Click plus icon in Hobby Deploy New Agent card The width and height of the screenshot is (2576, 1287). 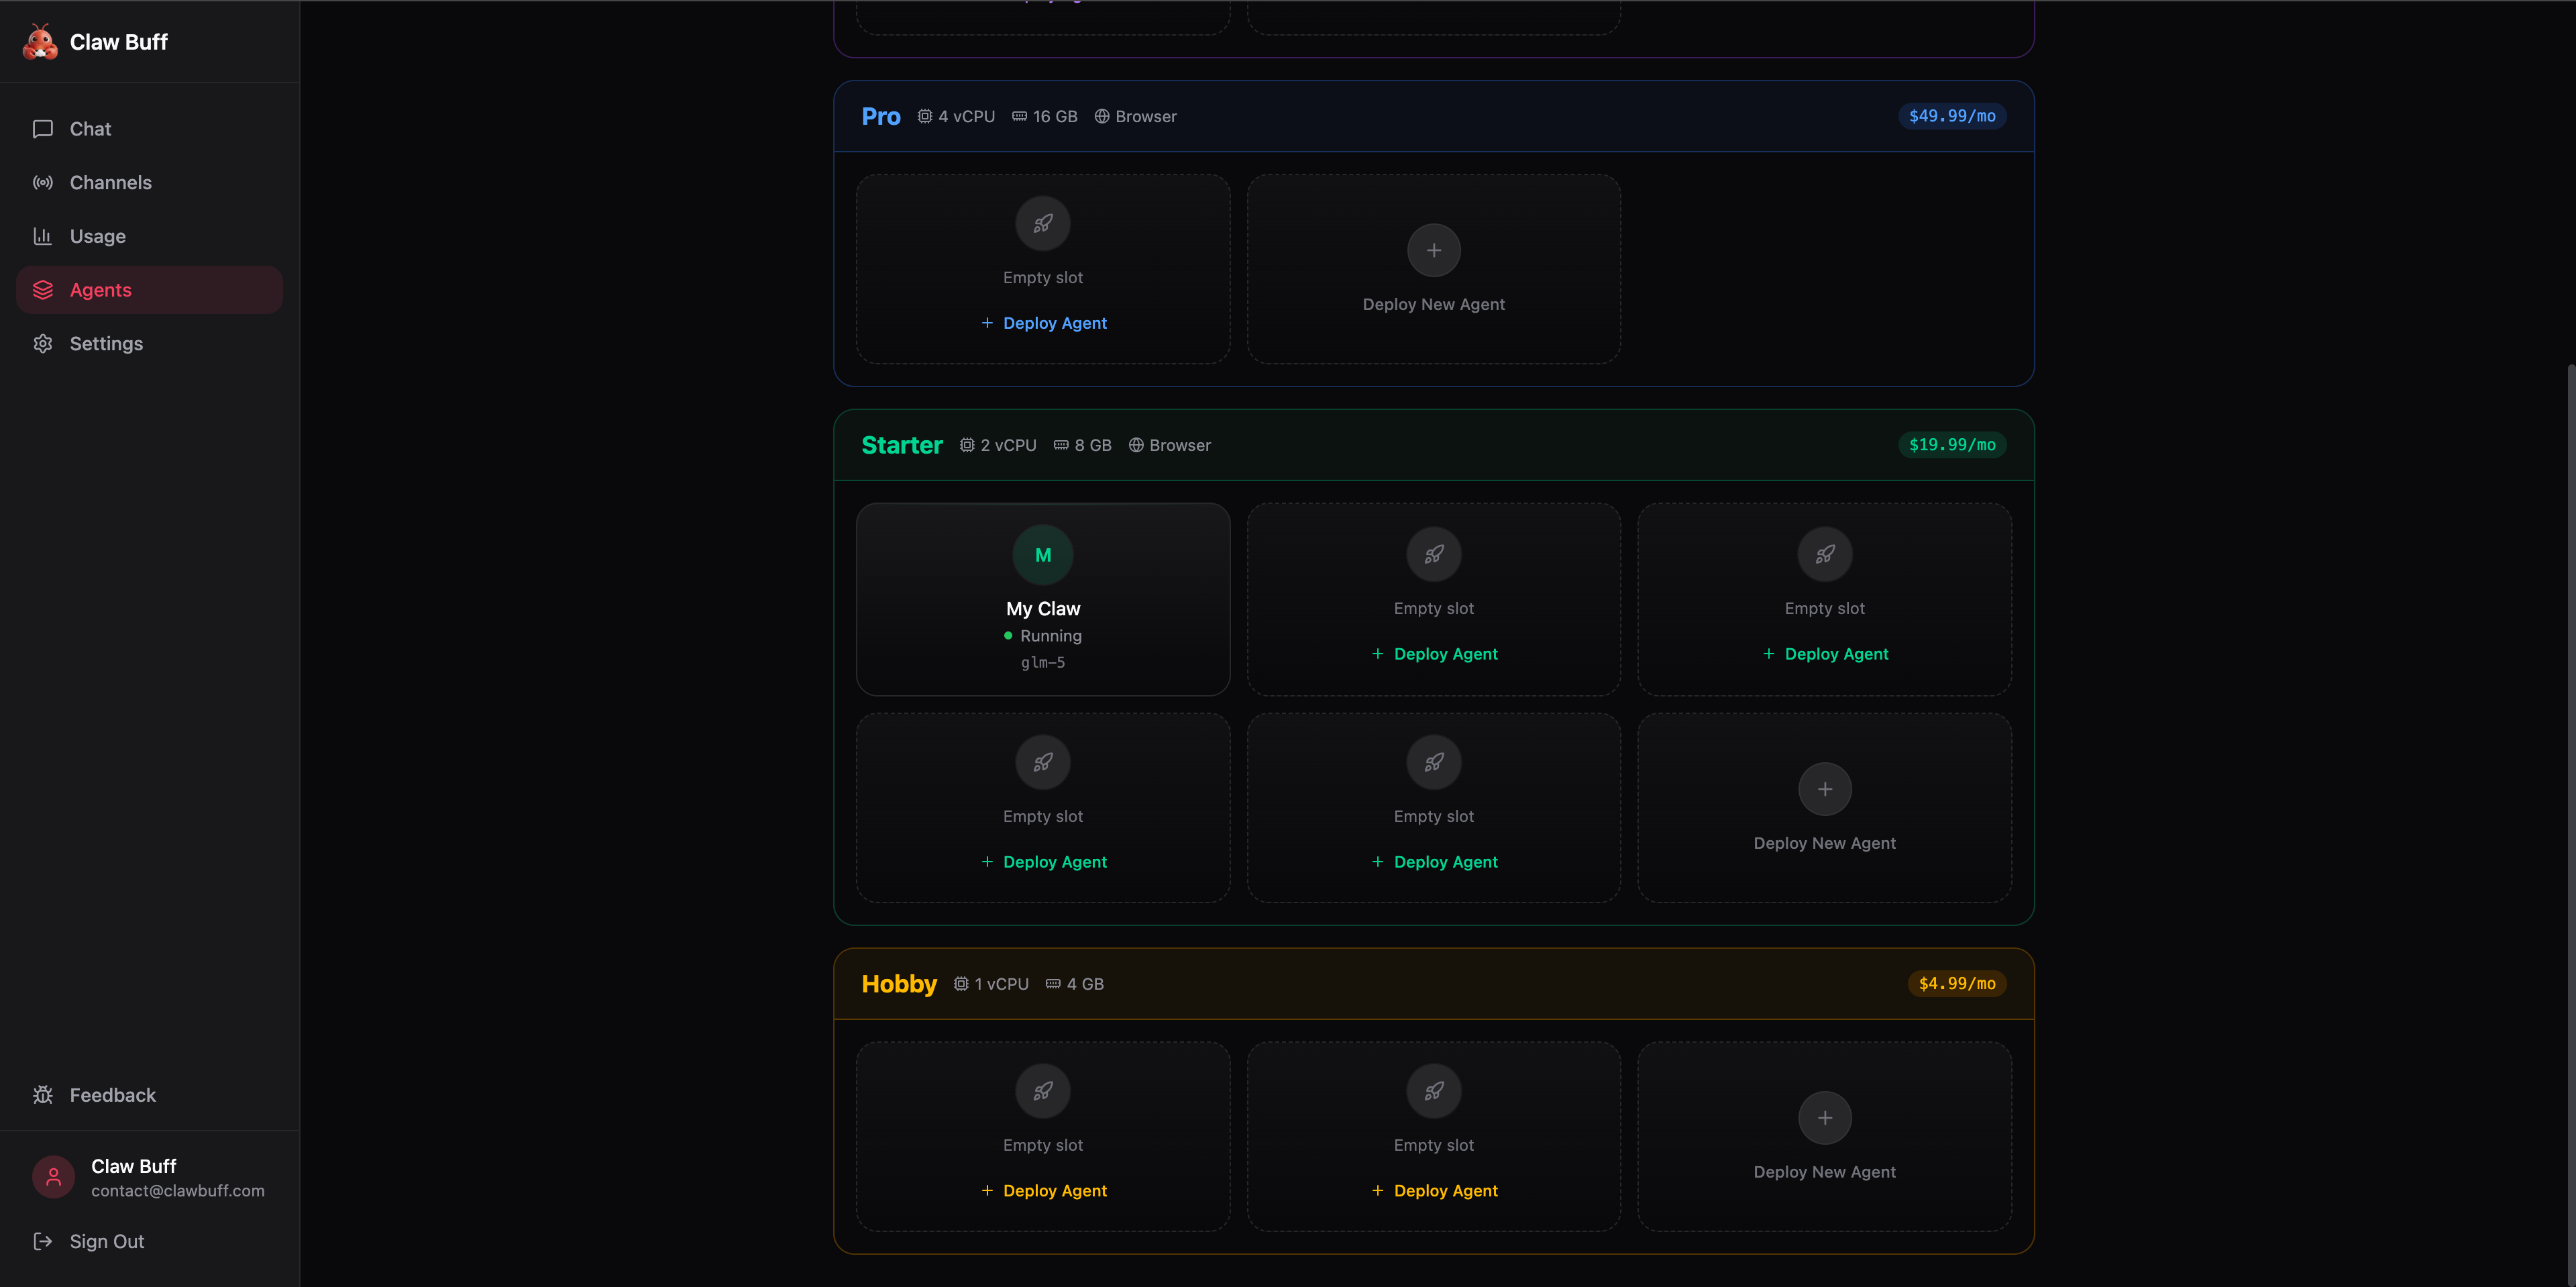[x=1824, y=1118]
